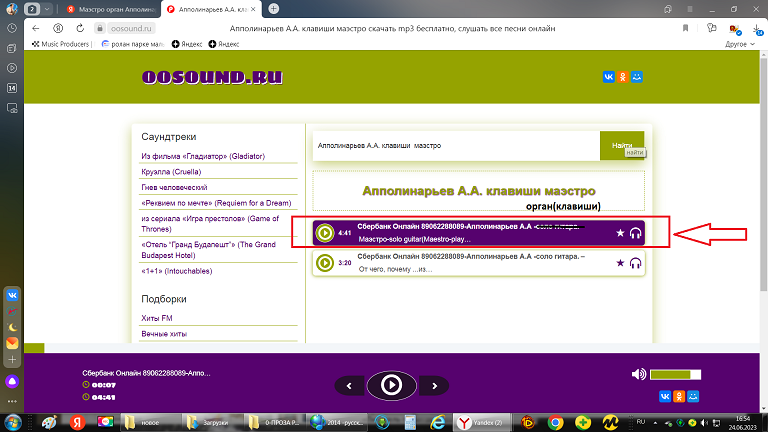This screenshot has width=768, height=432.
Task: Open the Game of Thrones soundtrack link
Action: pyautogui.click(x=210, y=224)
